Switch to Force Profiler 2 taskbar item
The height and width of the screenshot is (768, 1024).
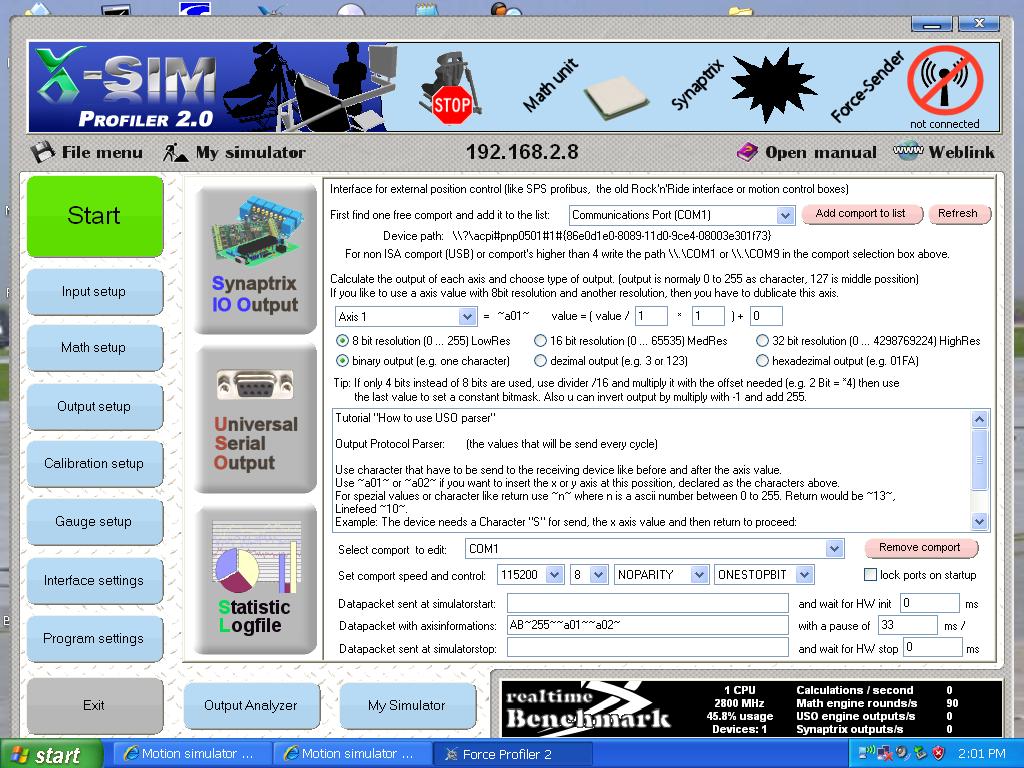click(x=513, y=754)
